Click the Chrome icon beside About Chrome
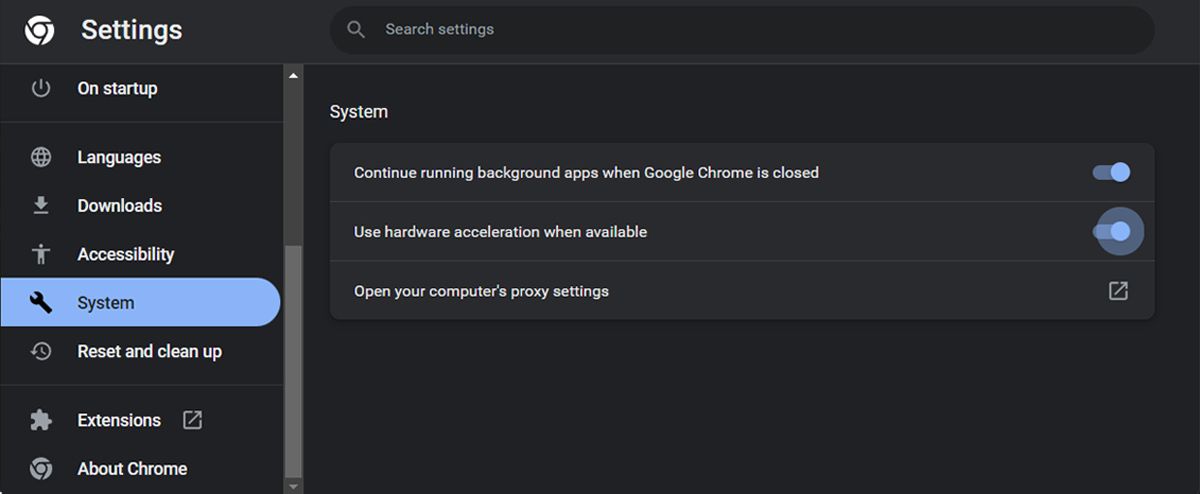 point(41,468)
